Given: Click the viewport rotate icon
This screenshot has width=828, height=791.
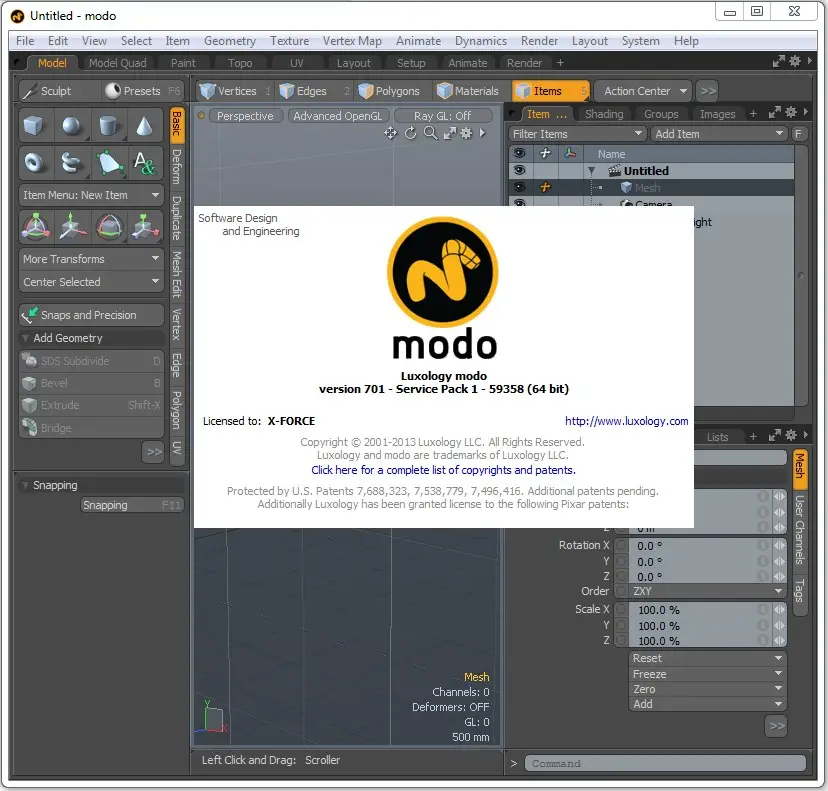Looking at the screenshot, I should point(410,133).
